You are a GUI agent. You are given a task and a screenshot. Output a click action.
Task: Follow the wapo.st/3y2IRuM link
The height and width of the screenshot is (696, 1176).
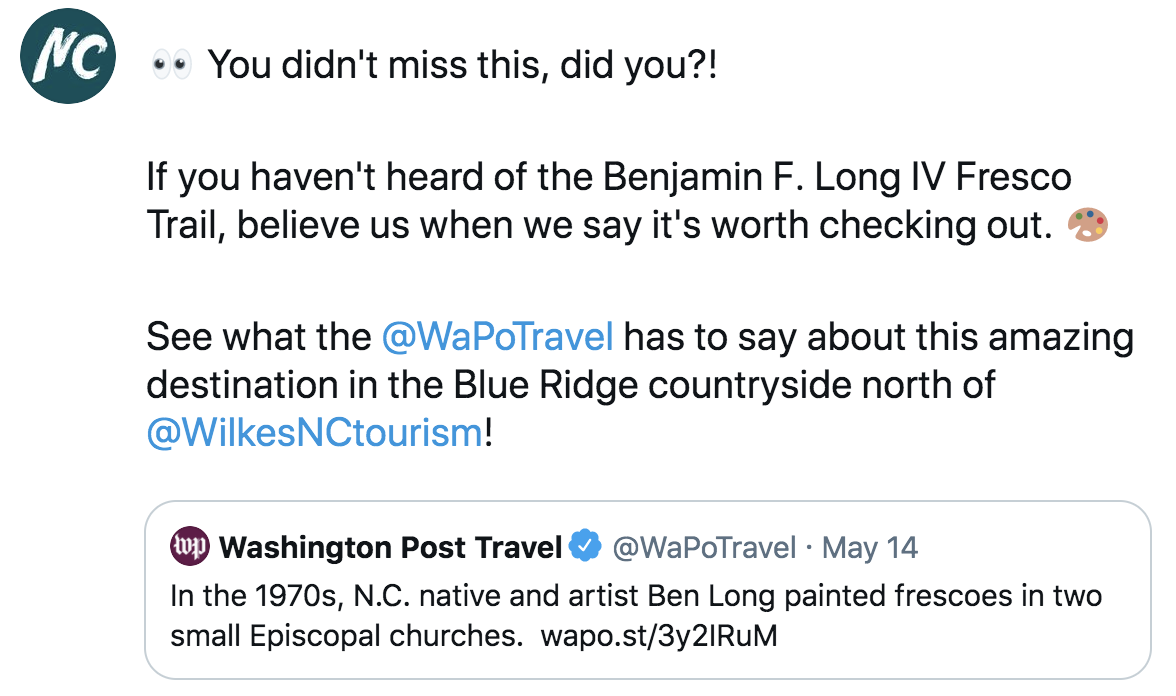(x=658, y=636)
